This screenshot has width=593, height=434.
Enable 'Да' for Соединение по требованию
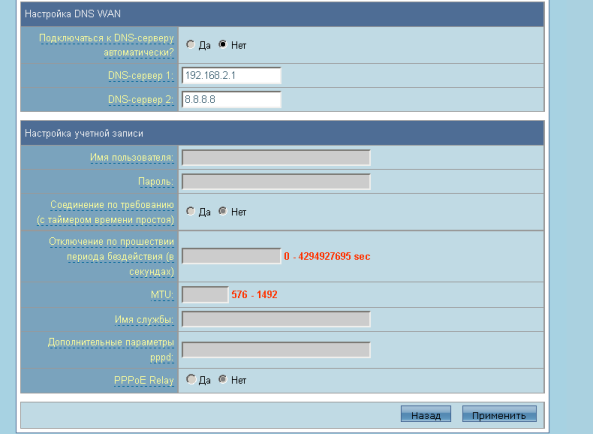(x=190, y=211)
